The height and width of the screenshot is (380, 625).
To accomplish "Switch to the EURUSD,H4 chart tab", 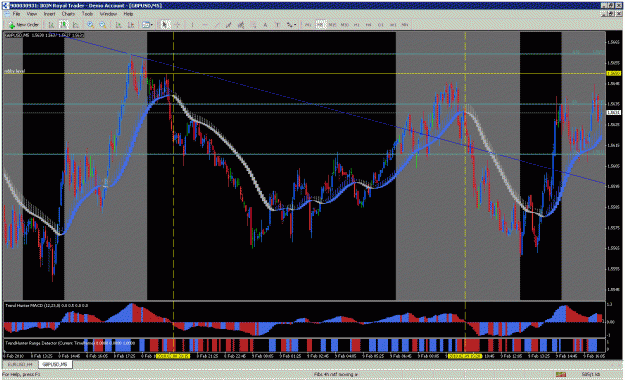I will pyautogui.click(x=20, y=364).
